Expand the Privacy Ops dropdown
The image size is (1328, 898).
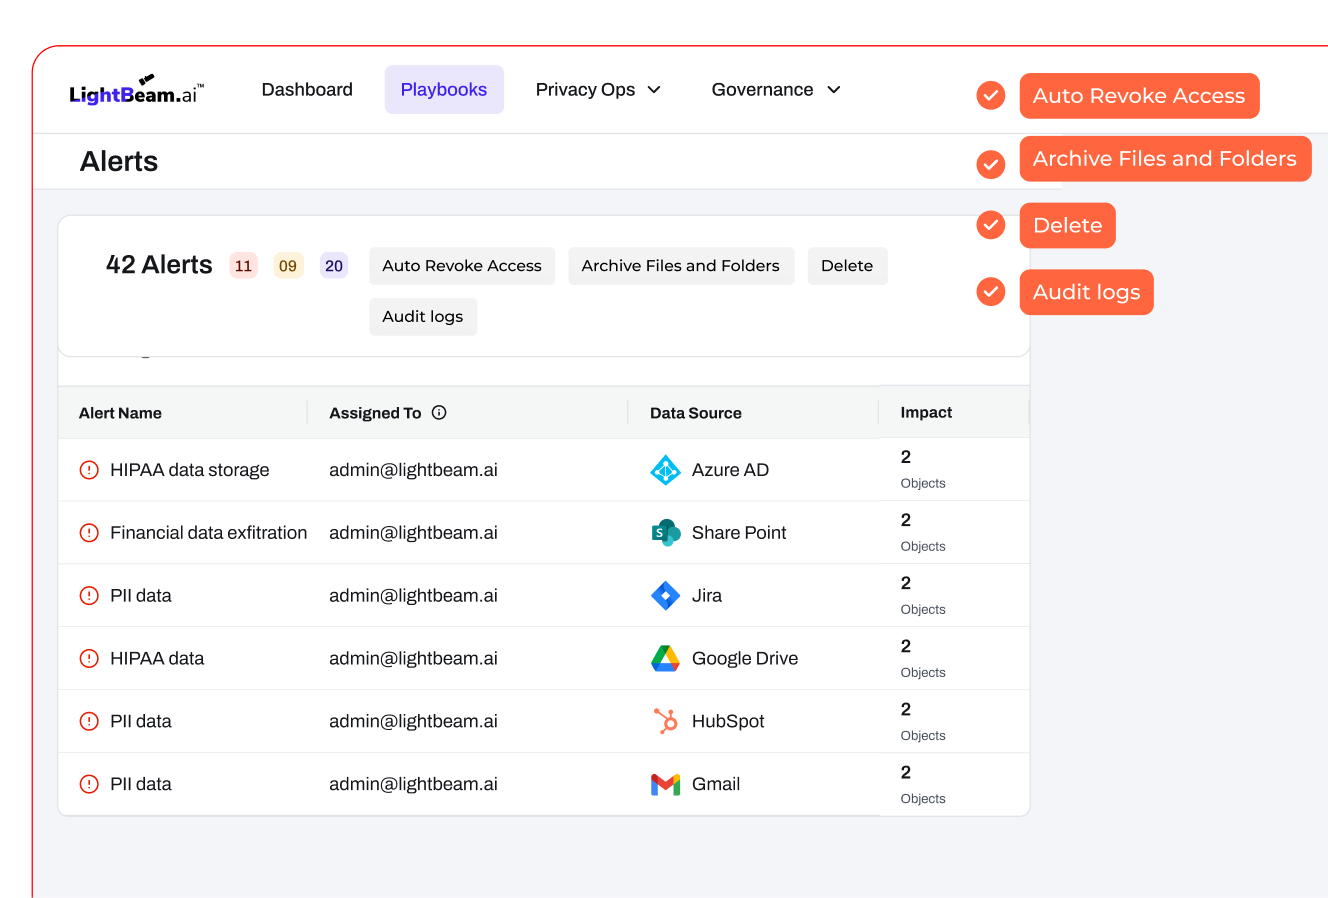(x=598, y=90)
